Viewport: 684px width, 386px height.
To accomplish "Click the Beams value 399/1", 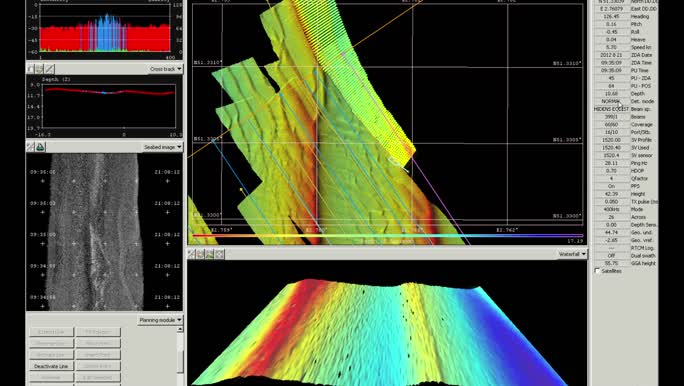I will pyautogui.click(x=611, y=117).
